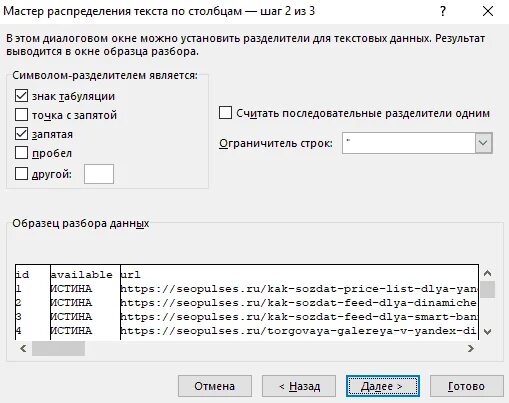Tick the 'другой' custom delimiter checkbox
Screen dimensions: 509x403
pos(21,174)
